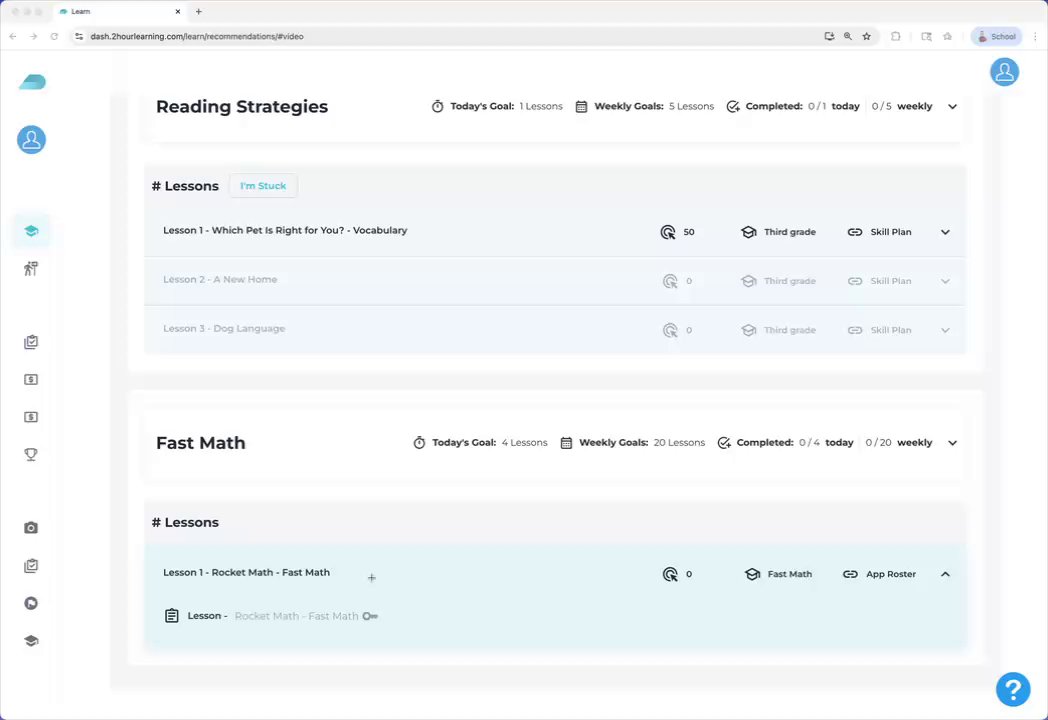Expand Lesson 1 Which Pet Is Right row
This screenshot has width=1048, height=720.
tap(945, 232)
